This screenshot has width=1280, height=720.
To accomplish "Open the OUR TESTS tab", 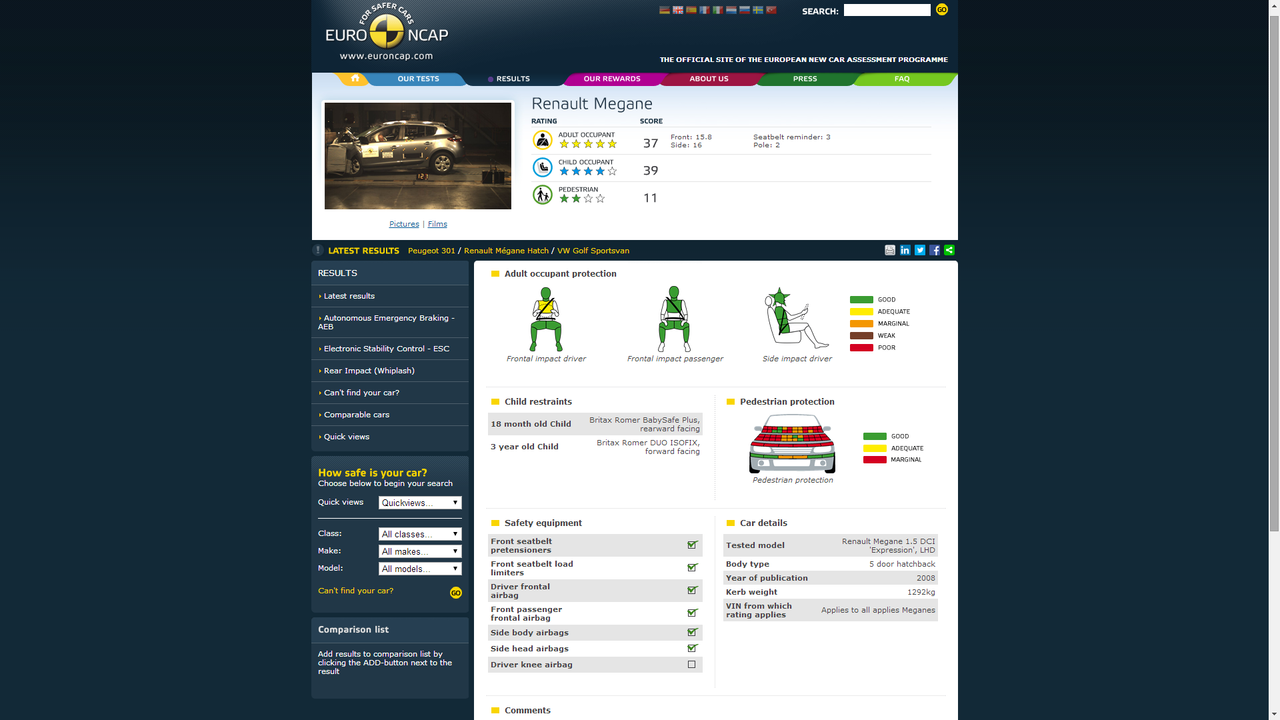I will pyautogui.click(x=418, y=79).
